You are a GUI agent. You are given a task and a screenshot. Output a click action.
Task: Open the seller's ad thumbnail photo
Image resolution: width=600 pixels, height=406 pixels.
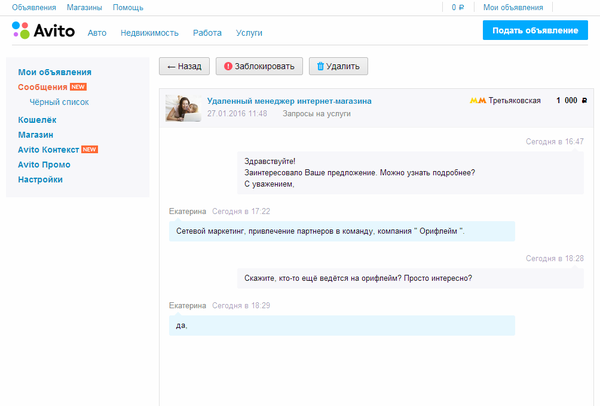pyautogui.click(x=184, y=107)
